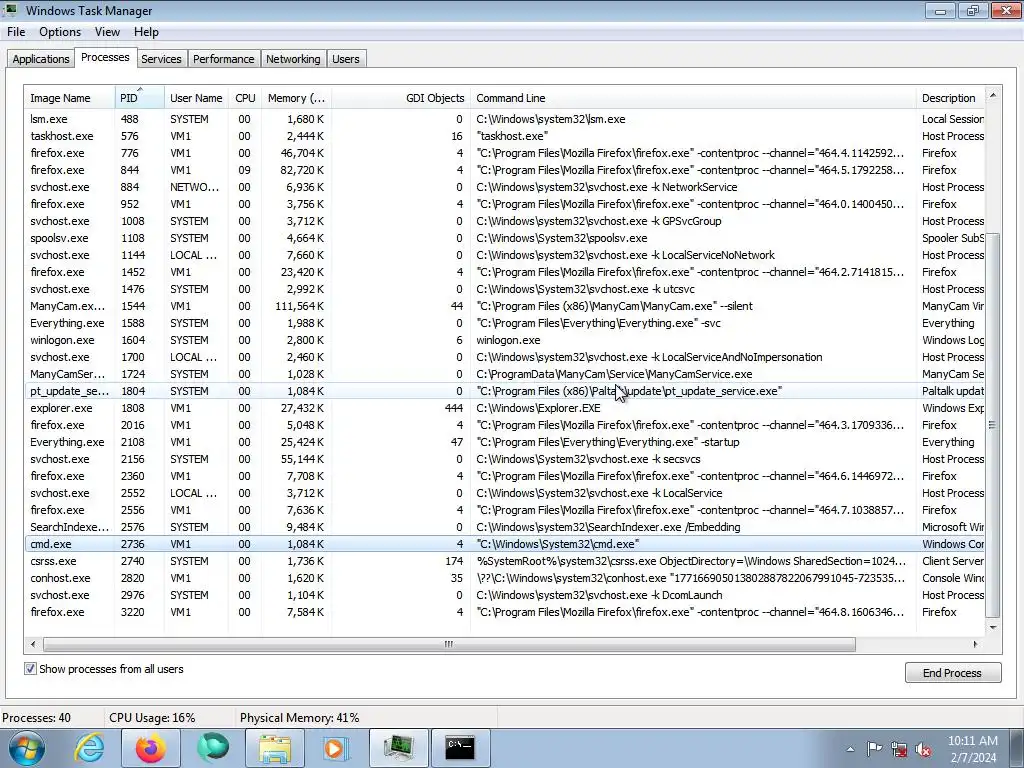Viewport: 1024px width, 768px height.
Task: Open the network status tray icon
Action: (899, 749)
